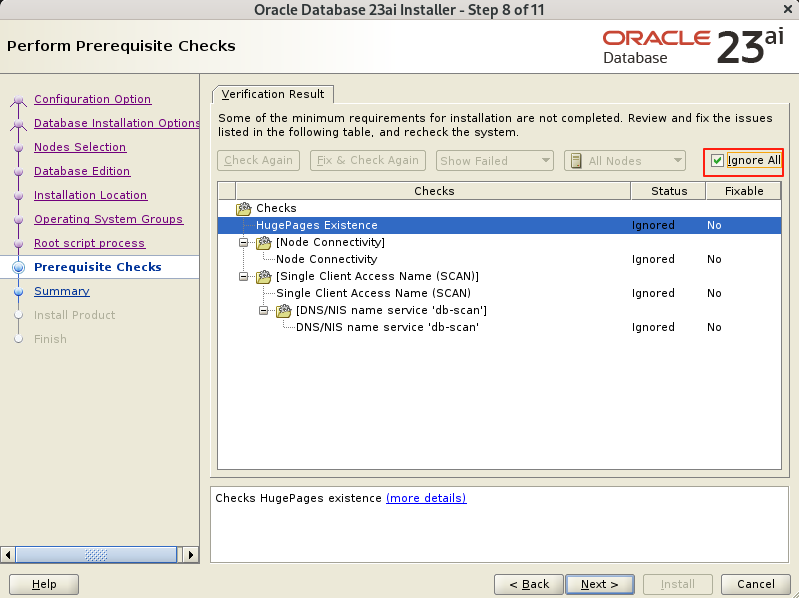Click the Summary step bullet icon
The width and height of the screenshot is (799, 598).
[x=19, y=291]
